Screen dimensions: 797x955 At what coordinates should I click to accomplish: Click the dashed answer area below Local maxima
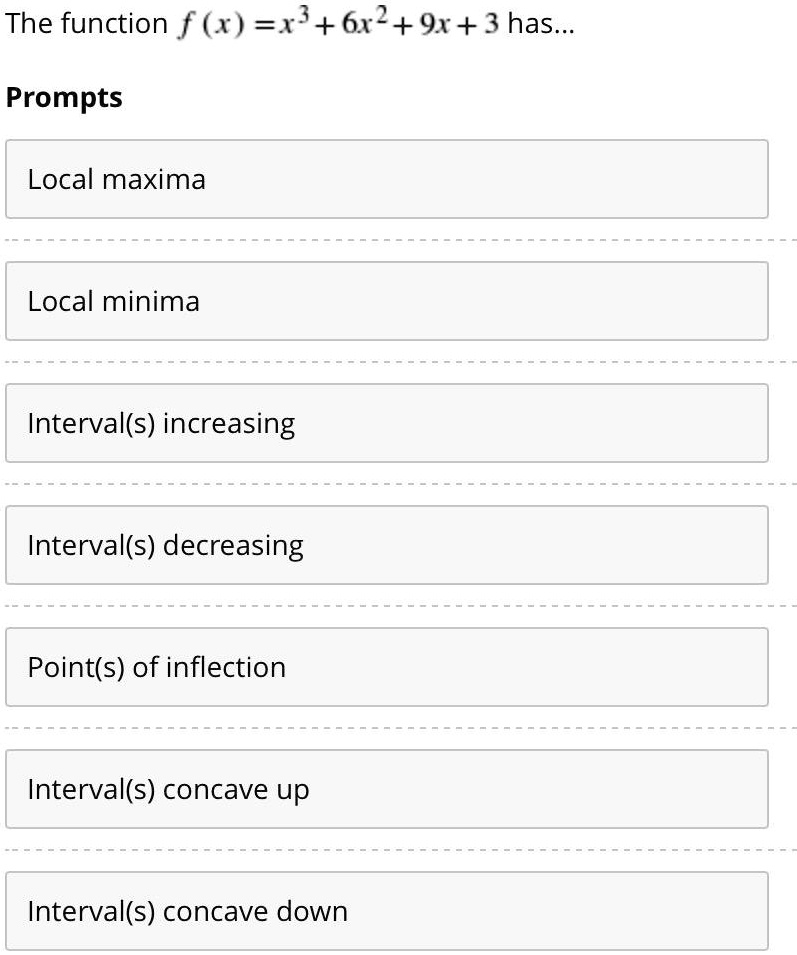[398, 239]
